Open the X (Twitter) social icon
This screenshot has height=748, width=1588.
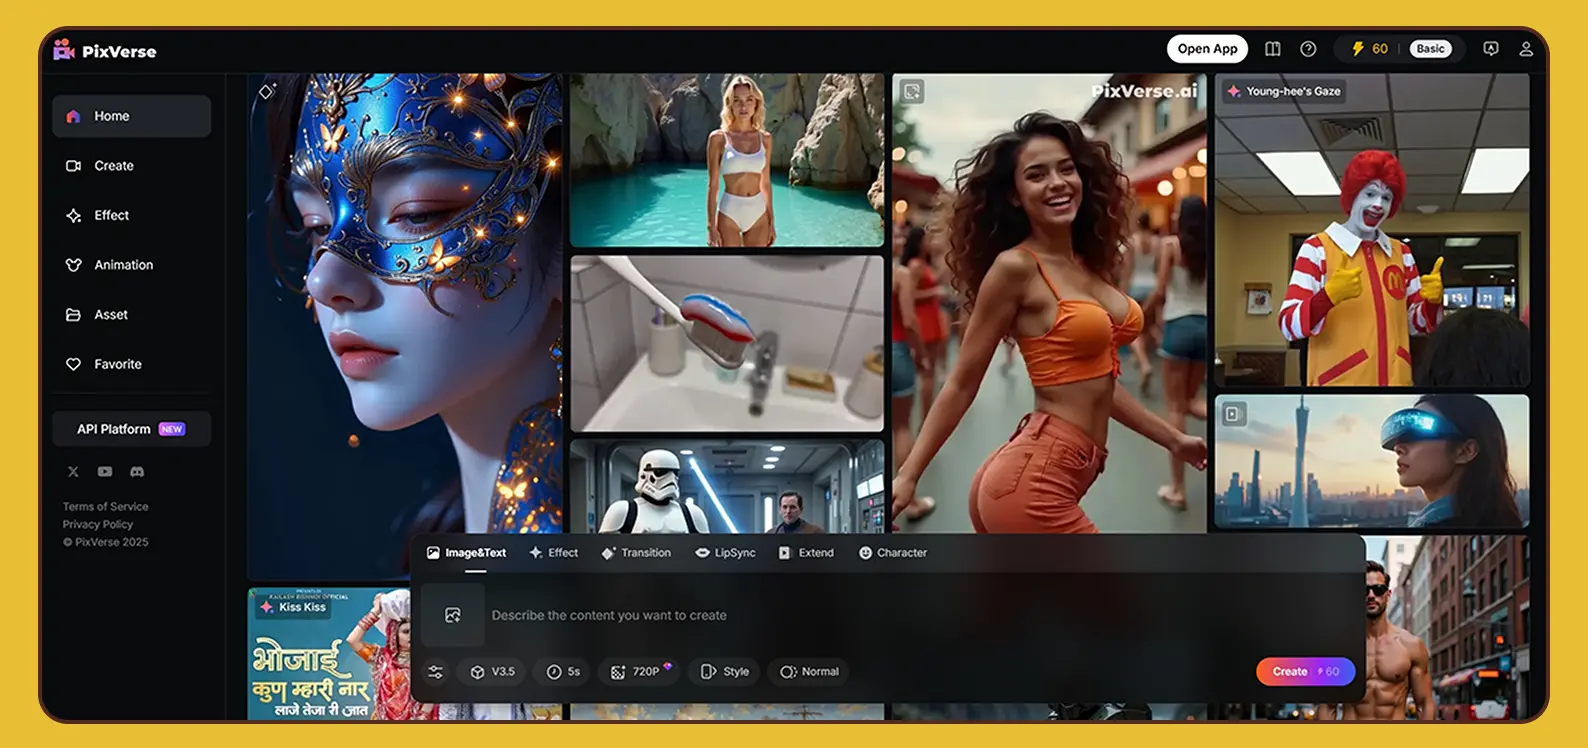(x=73, y=472)
